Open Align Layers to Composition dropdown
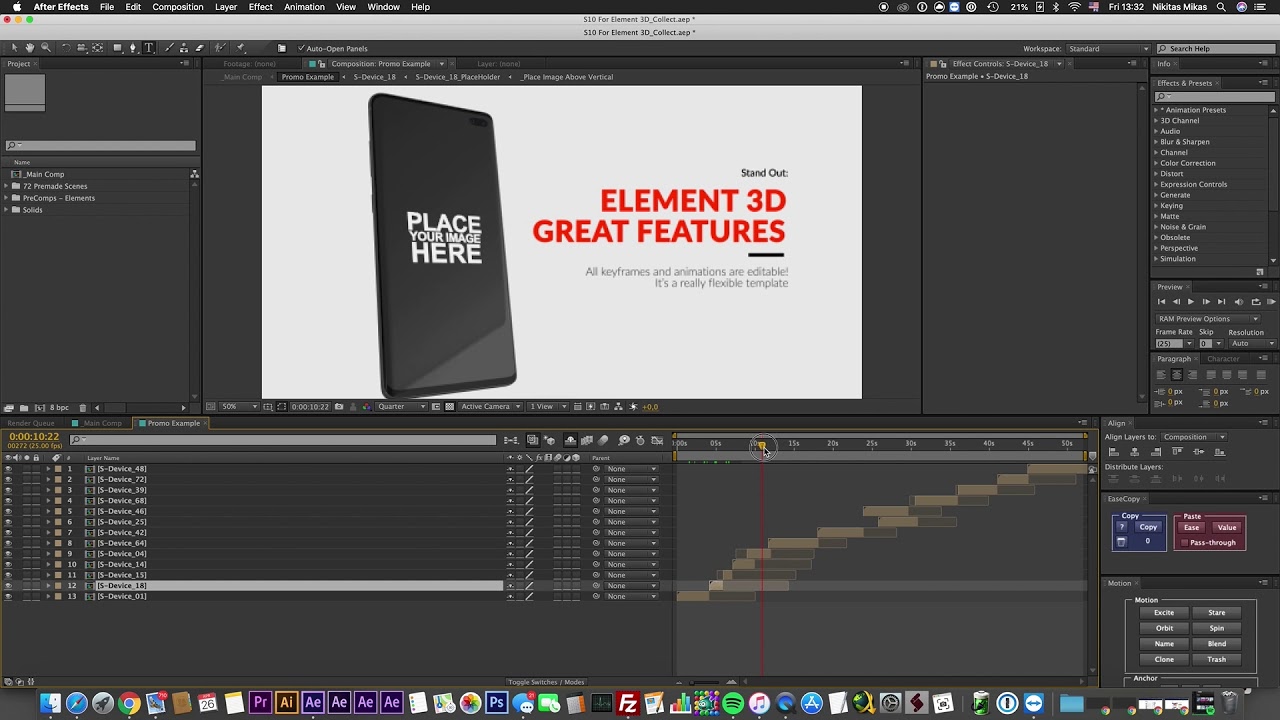The width and height of the screenshot is (1280, 720). click(x=1194, y=437)
